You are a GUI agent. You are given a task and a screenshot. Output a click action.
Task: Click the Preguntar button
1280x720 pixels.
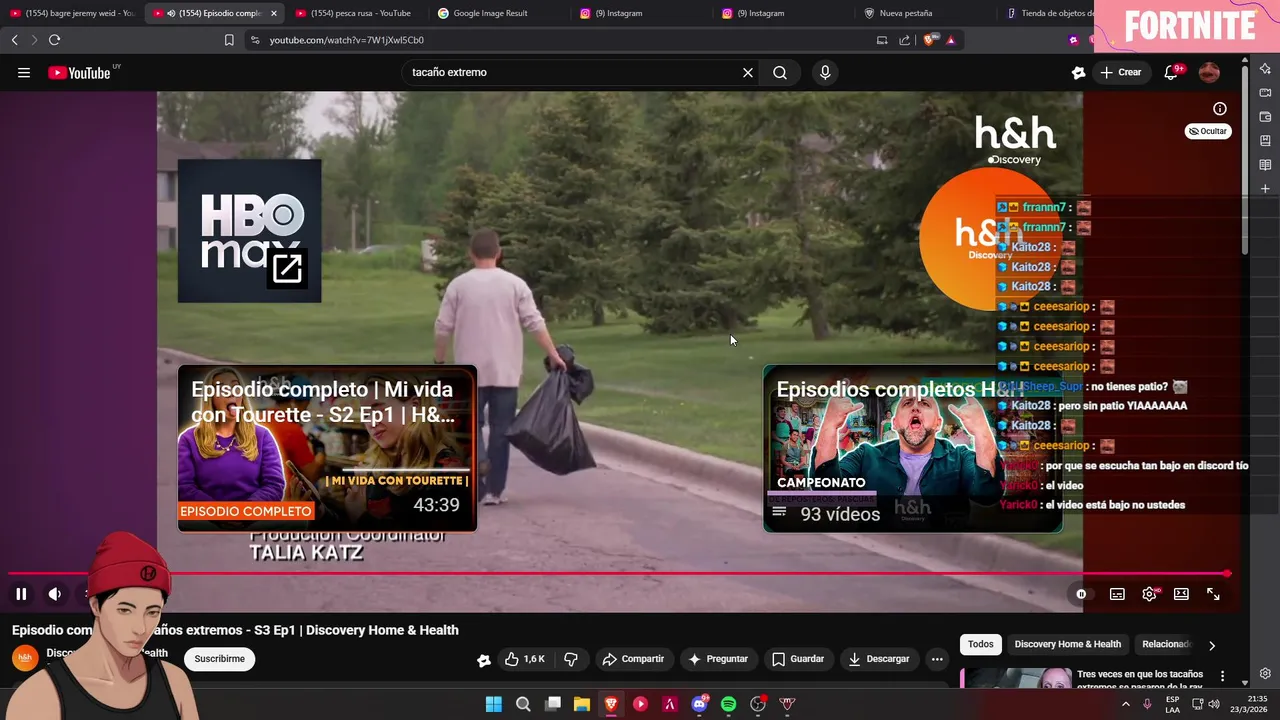coord(718,659)
